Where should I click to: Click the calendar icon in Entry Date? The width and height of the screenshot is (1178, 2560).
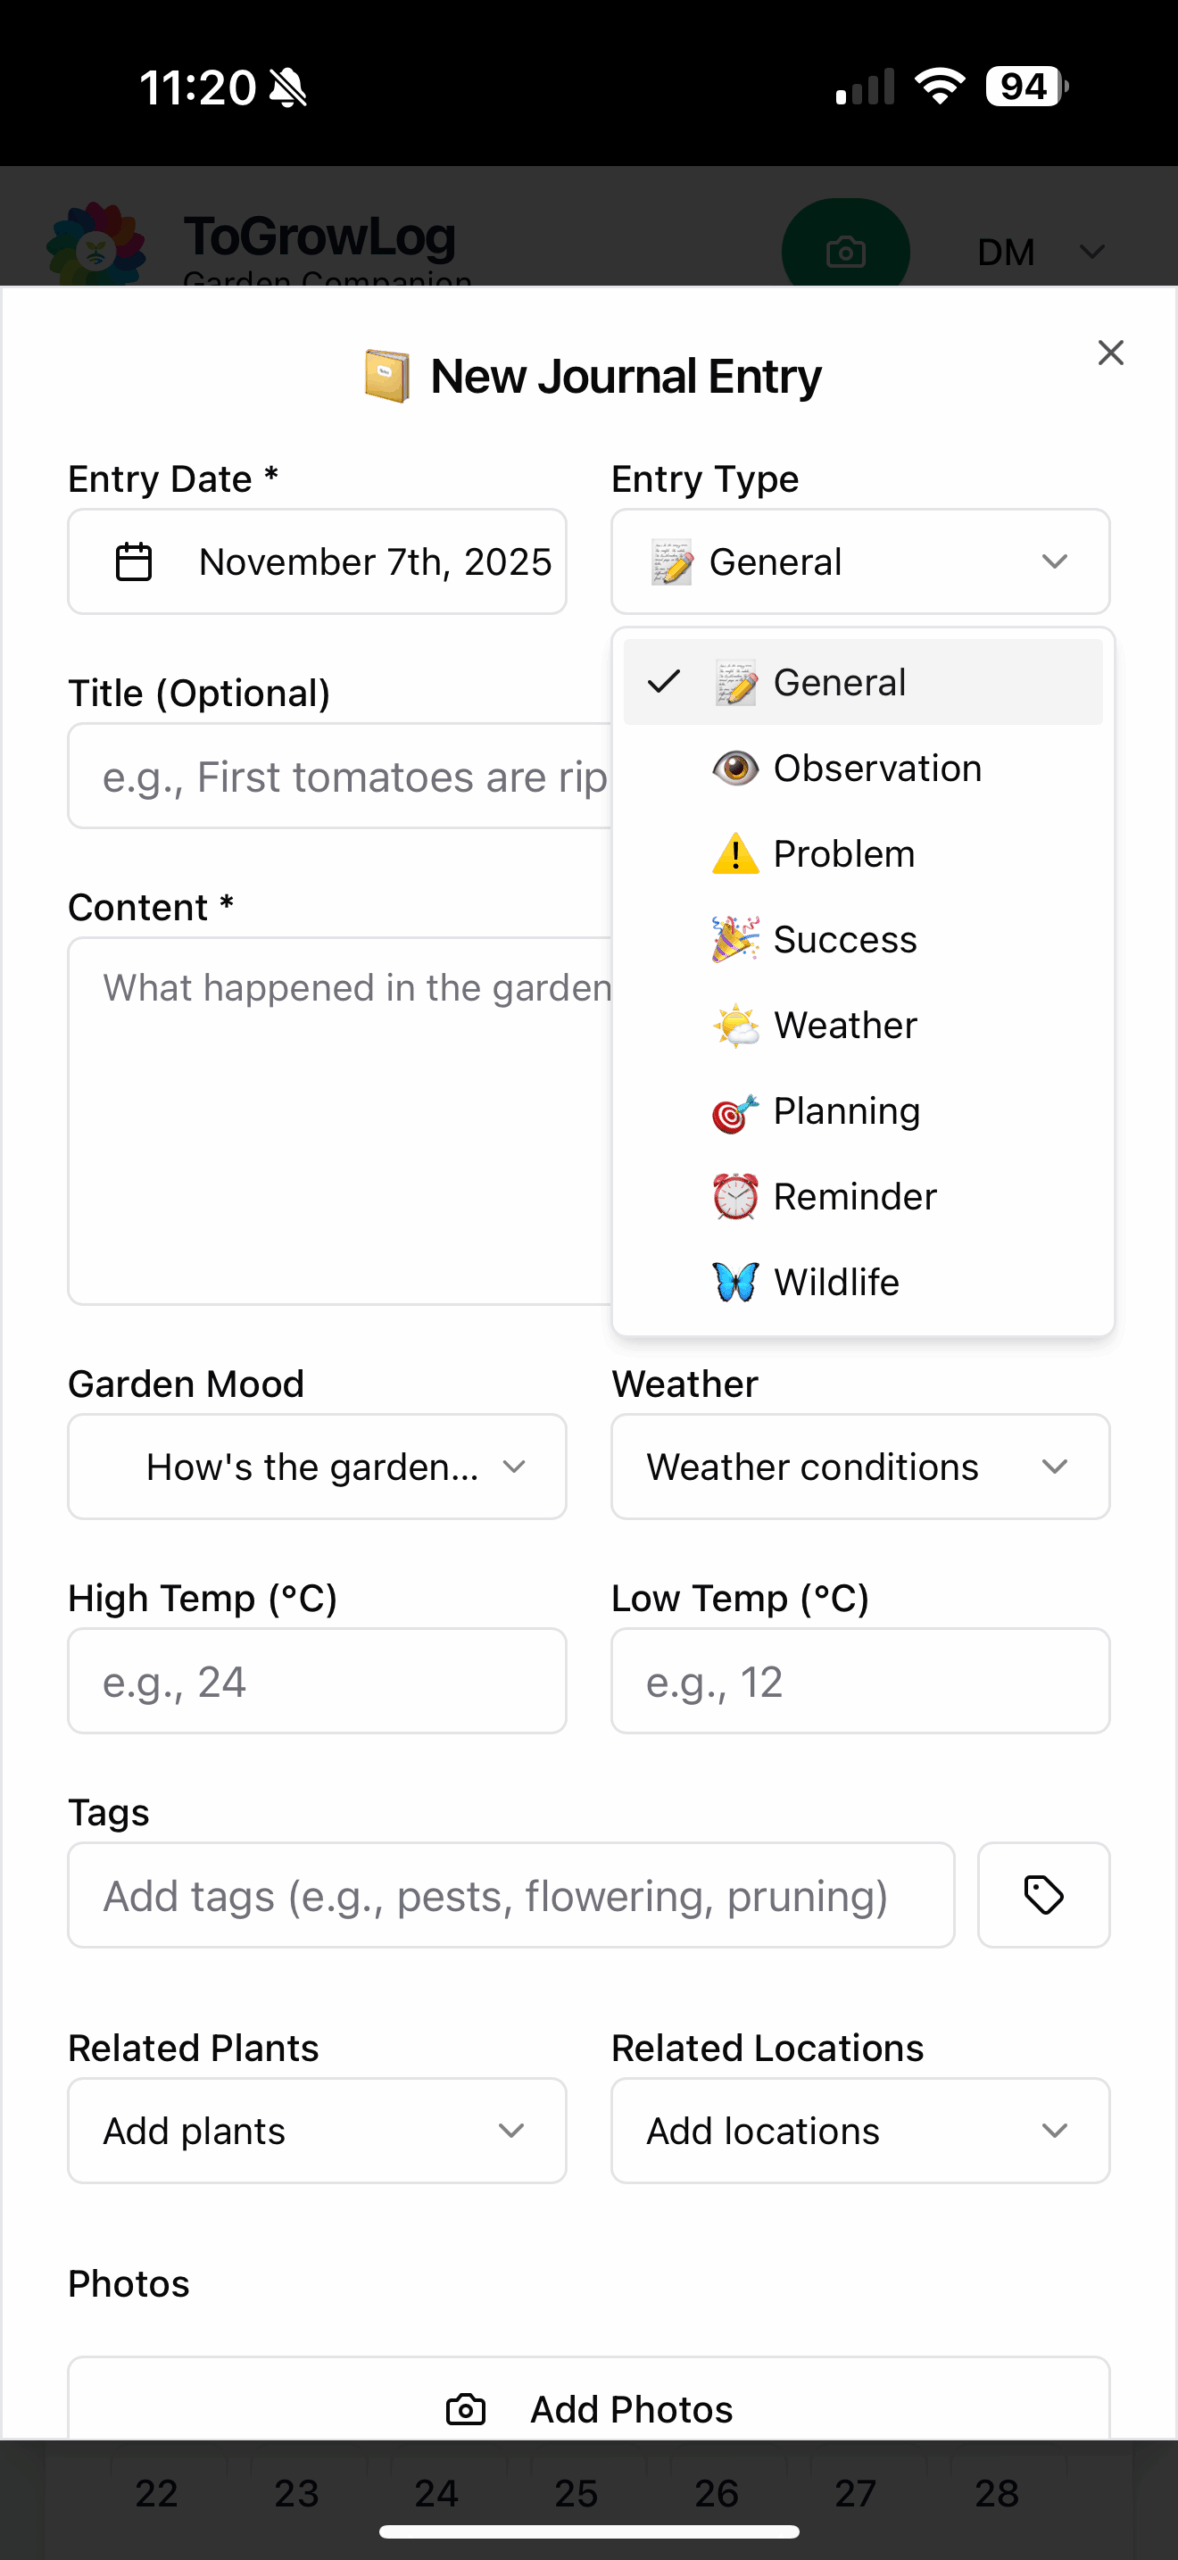point(134,562)
